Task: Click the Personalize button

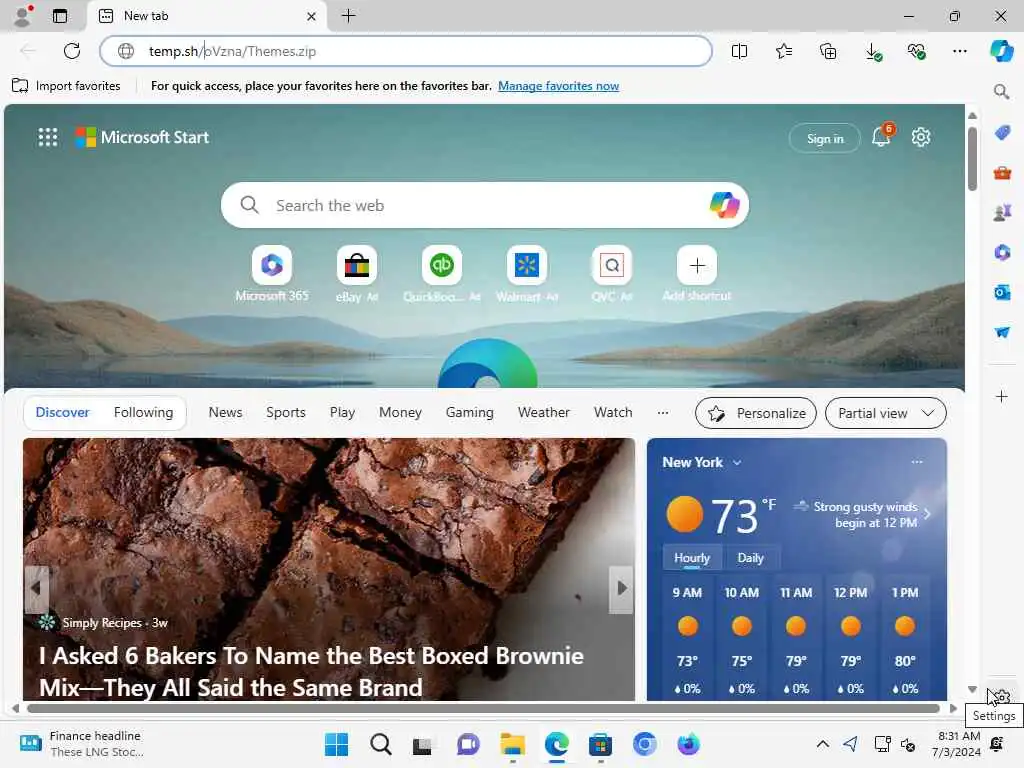Action: pos(756,413)
